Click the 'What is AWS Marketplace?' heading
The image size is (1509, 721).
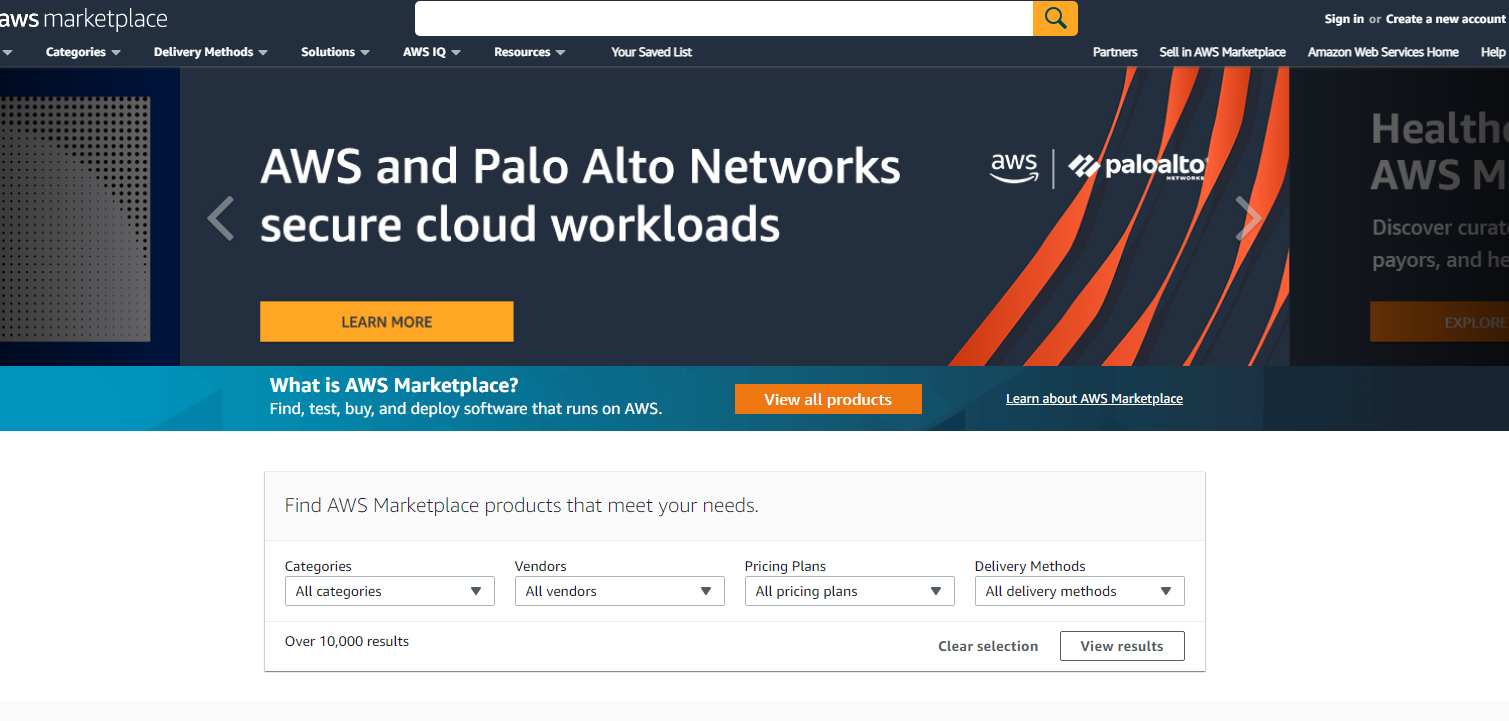tap(394, 385)
